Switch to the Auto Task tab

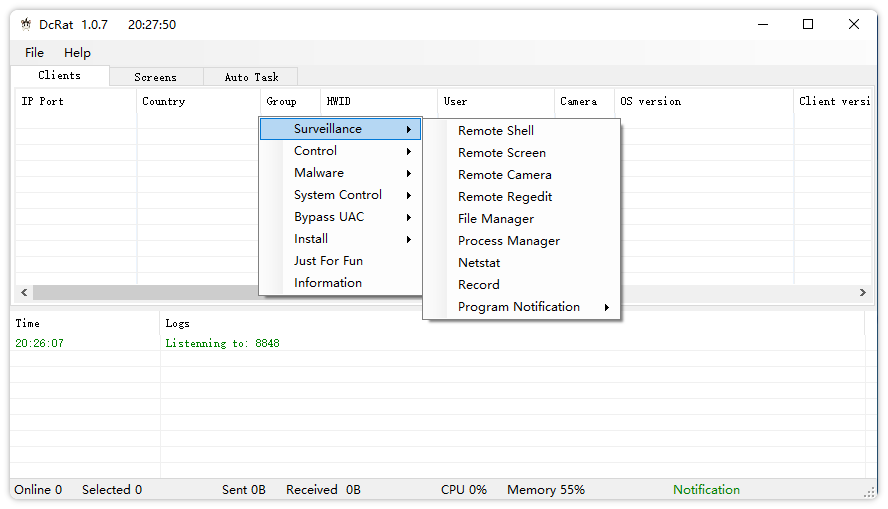(251, 77)
